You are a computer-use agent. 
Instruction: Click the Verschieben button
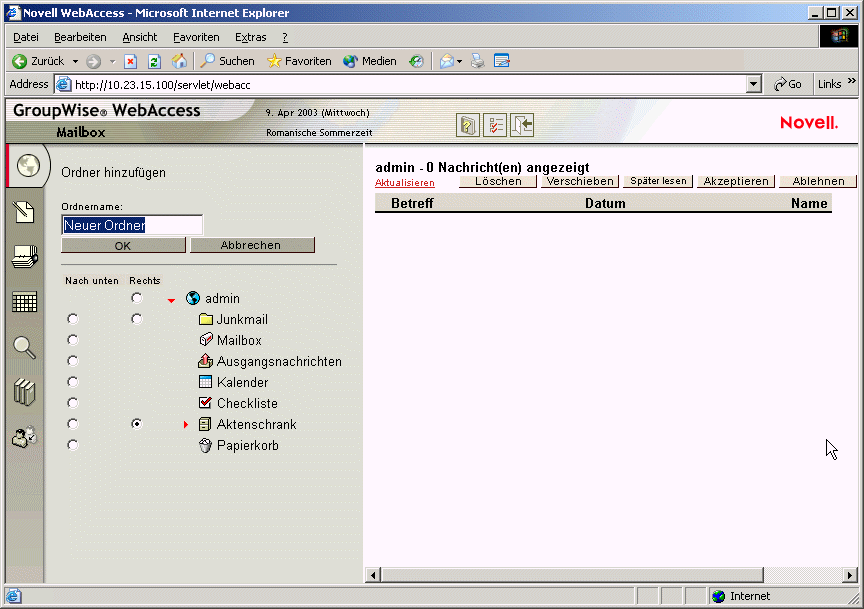pos(580,181)
